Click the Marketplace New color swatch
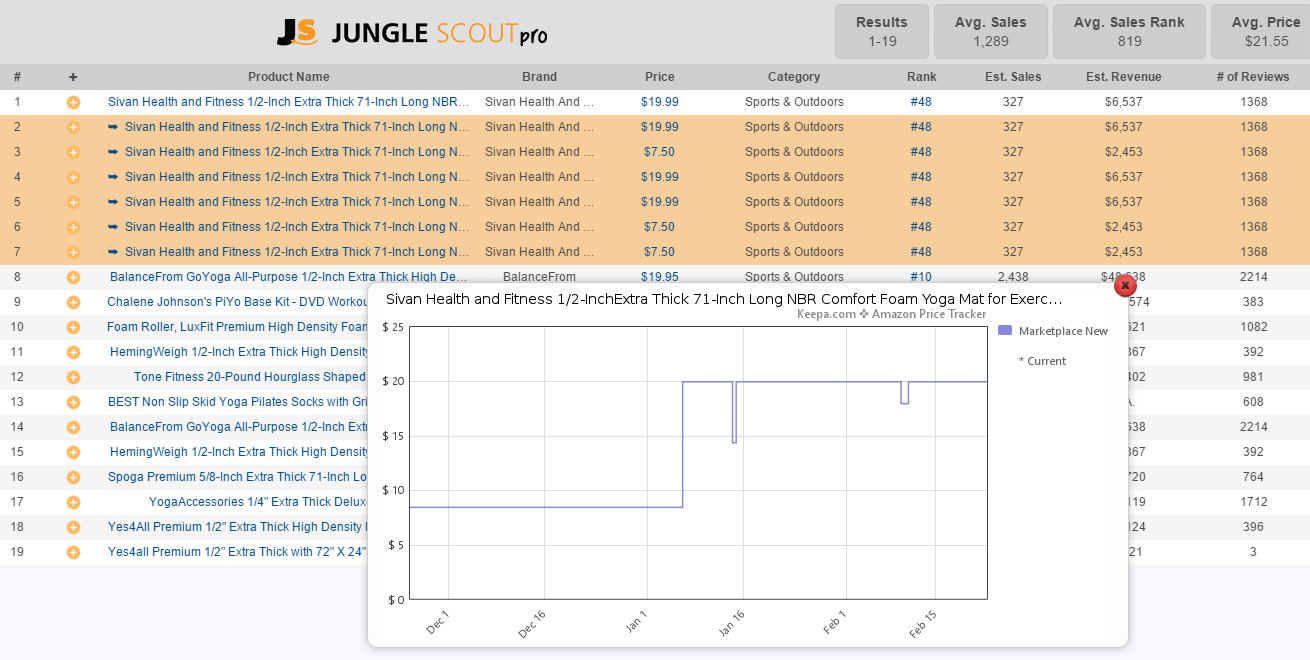The width and height of the screenshot is (1310, 660). tap(1005, 331)
